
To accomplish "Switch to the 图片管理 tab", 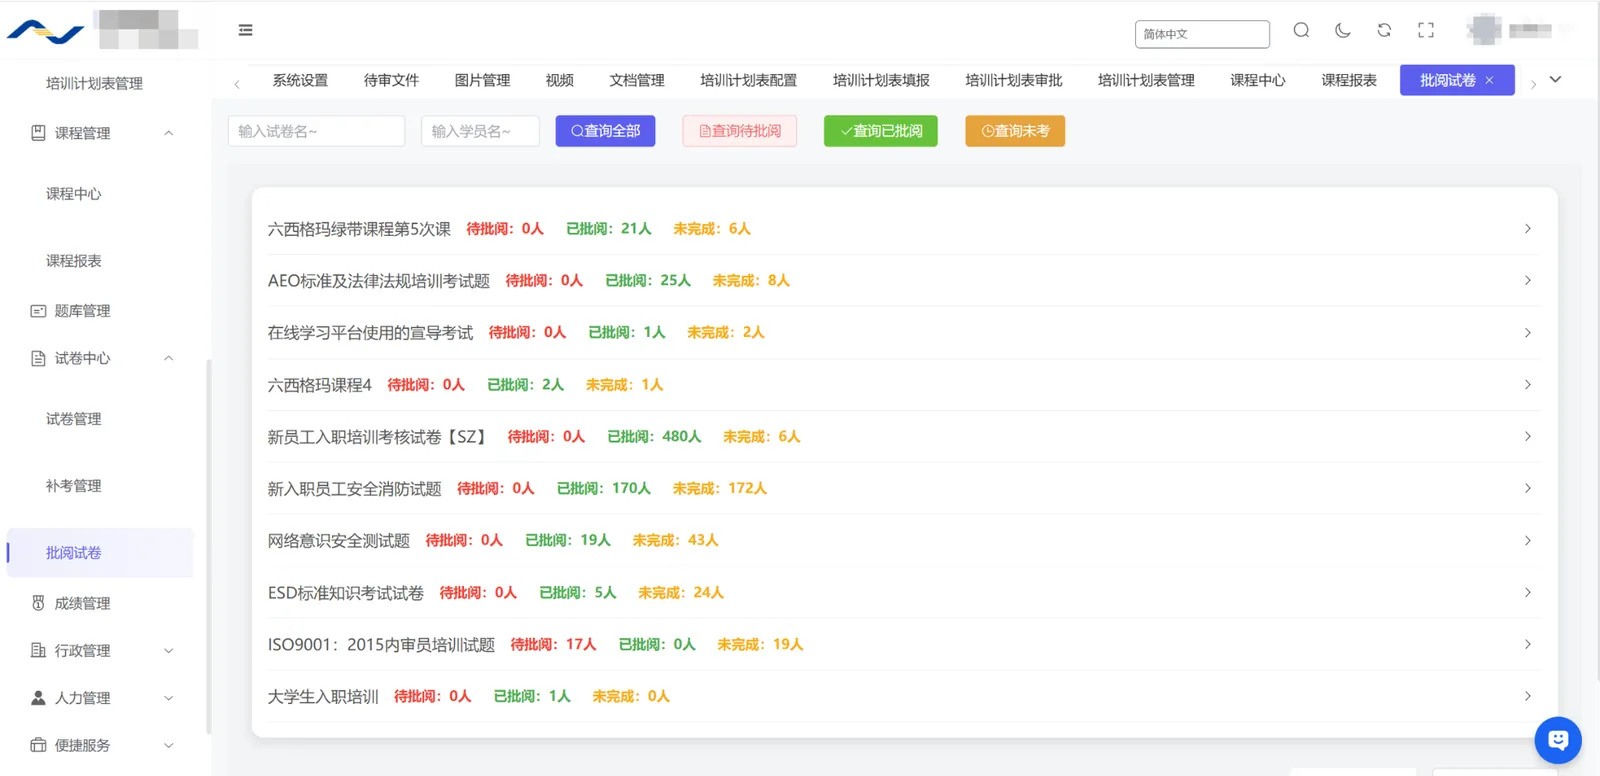I will [482, 80].
